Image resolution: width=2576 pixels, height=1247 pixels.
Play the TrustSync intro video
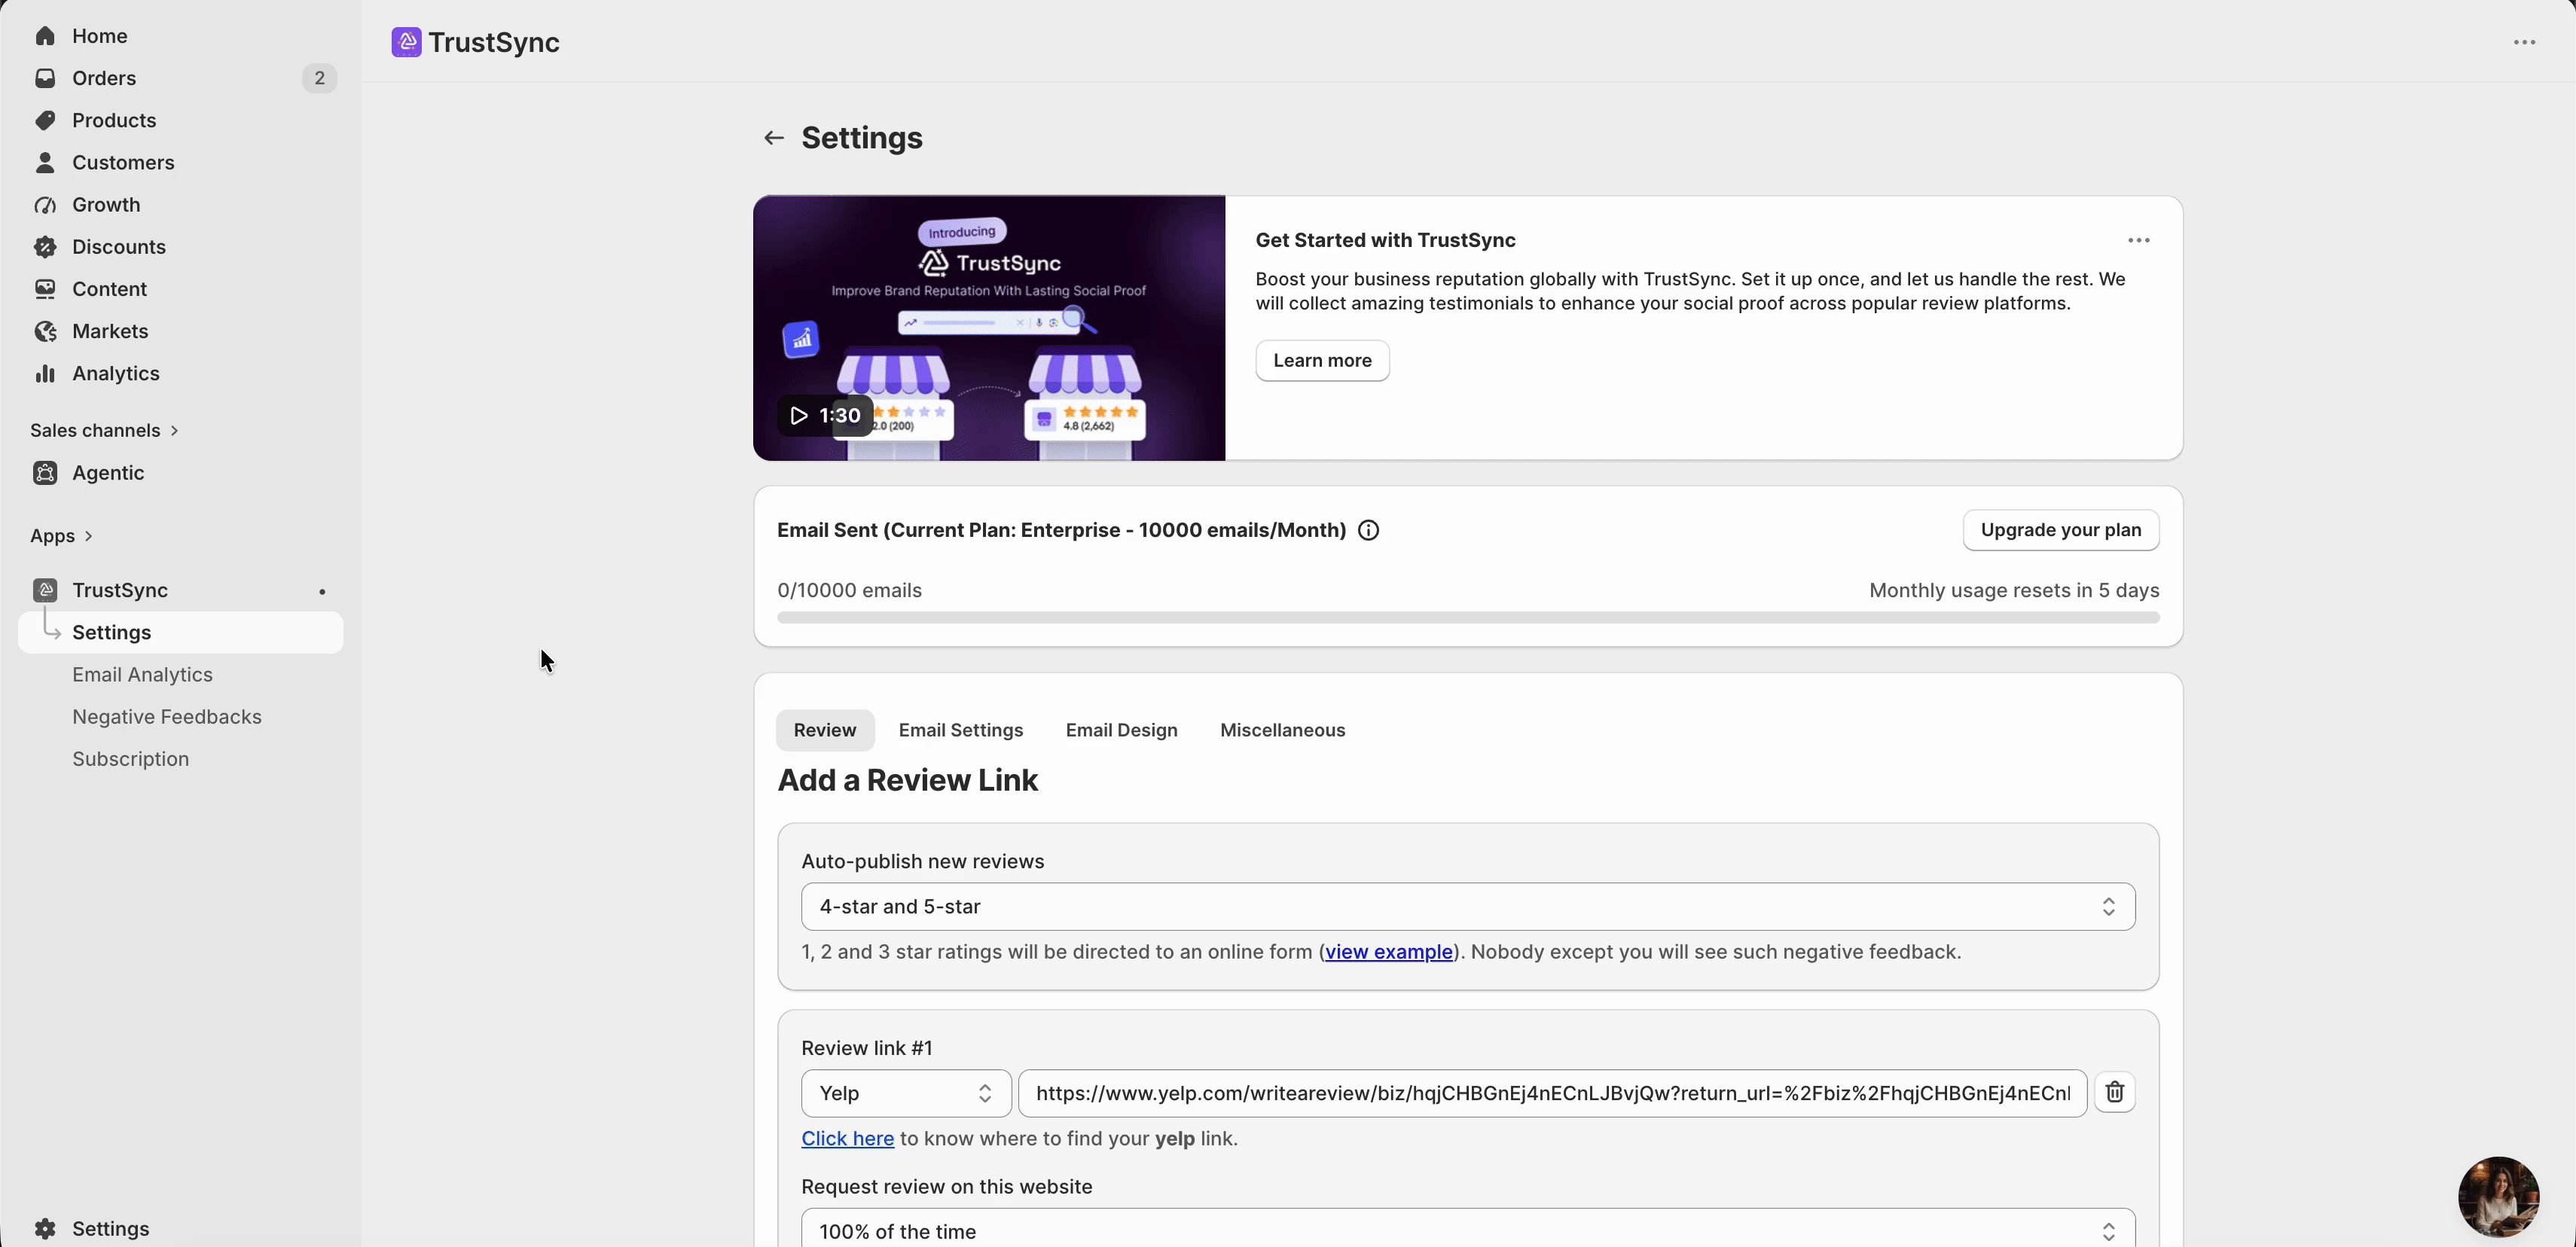[825, 415]
